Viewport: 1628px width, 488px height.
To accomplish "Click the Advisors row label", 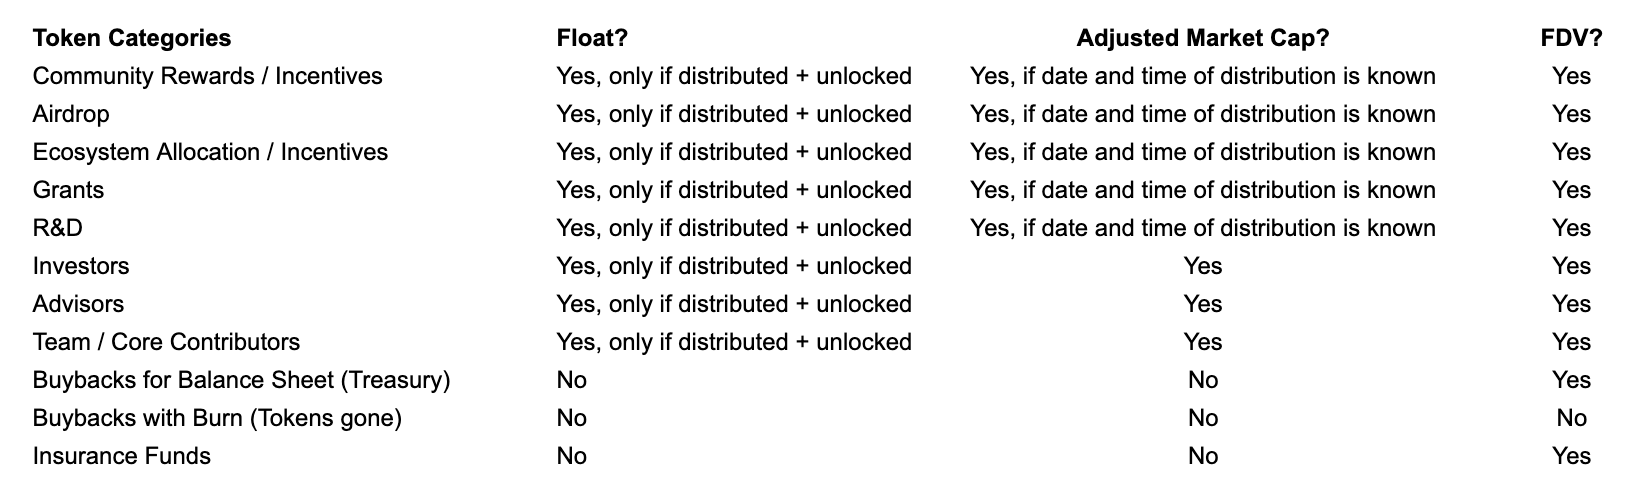I will (x=78, y=304).
